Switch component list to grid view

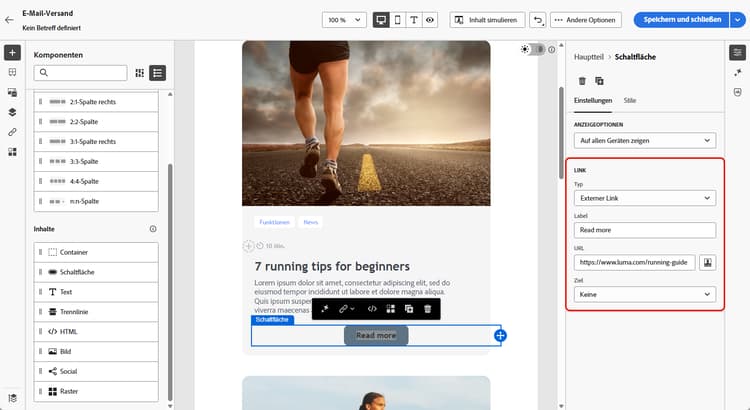coord(140,73)
